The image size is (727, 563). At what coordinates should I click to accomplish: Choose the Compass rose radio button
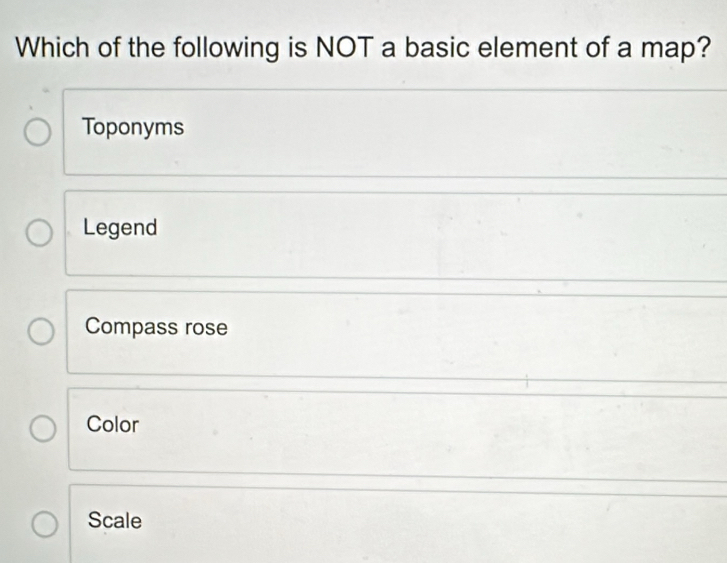(x=40, y=332)
